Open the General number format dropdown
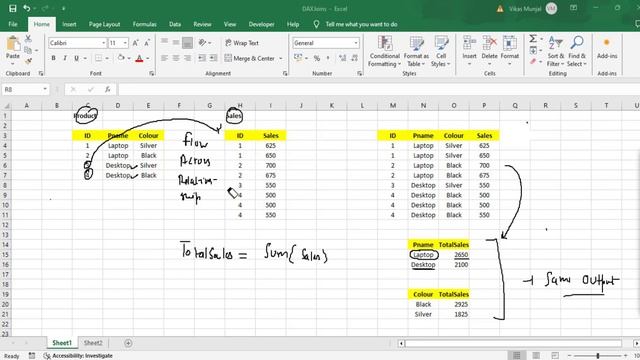The height and width of the screenshot is (360, 640). 356,43
